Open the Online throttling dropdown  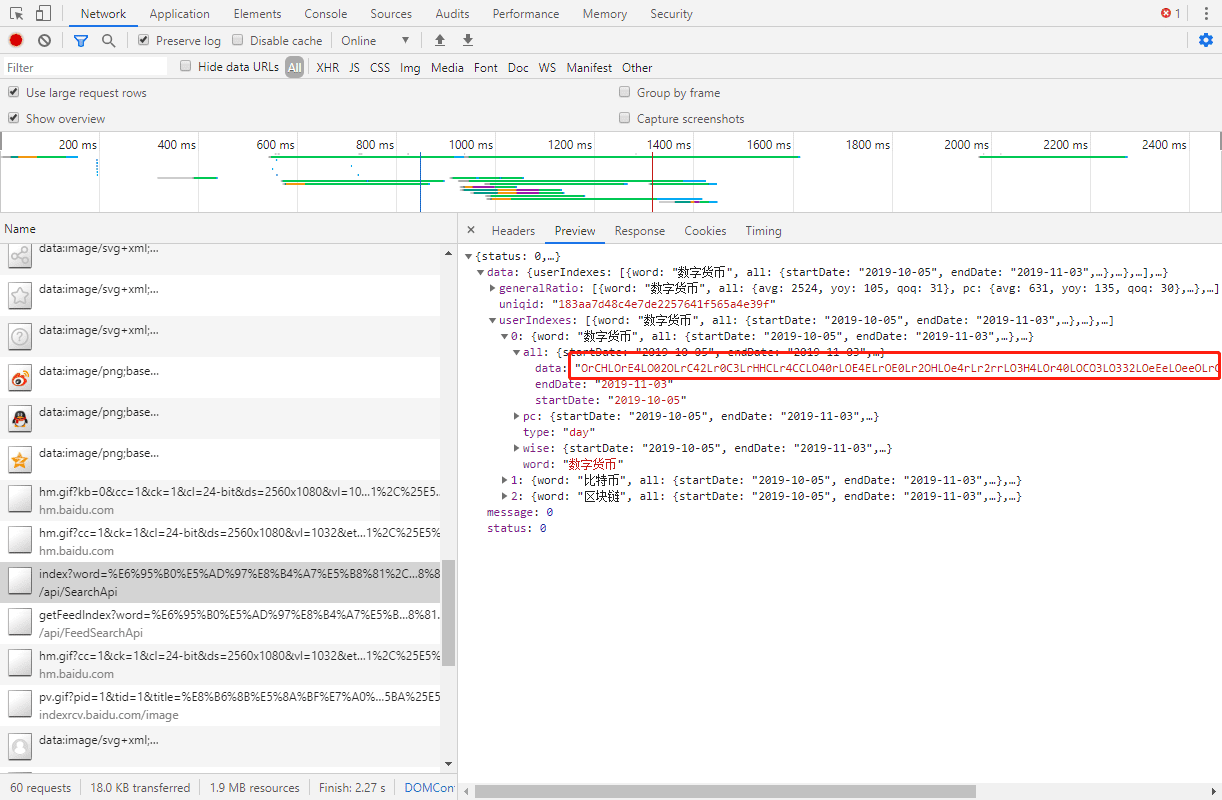pyautogui.click(x=375, y=41)
